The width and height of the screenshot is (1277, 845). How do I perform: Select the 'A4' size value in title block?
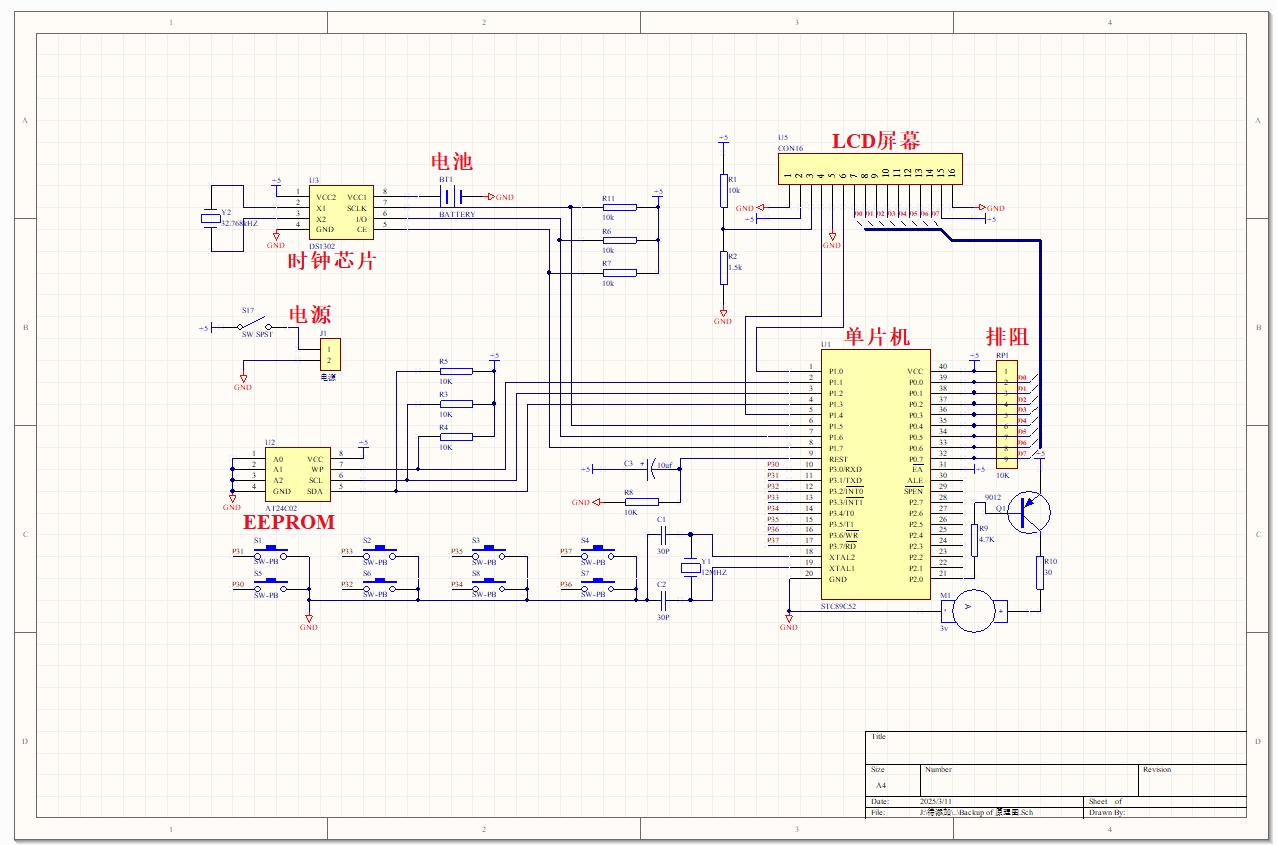click(881, 786)
